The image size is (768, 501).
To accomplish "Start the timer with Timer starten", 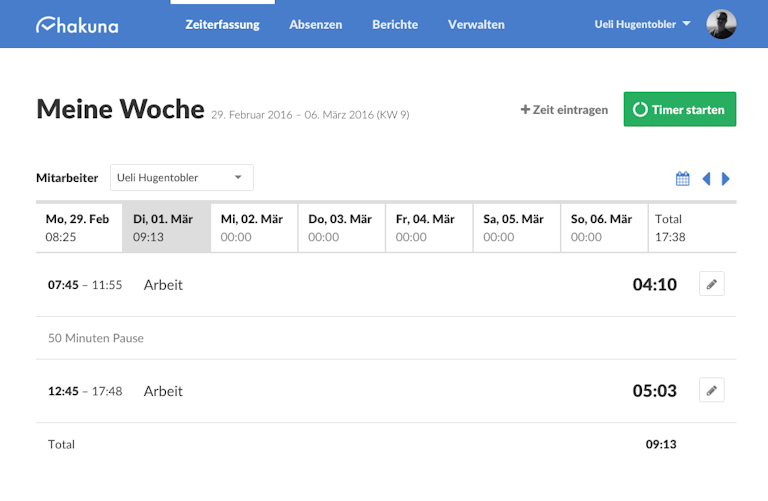I will pos(679,109).
